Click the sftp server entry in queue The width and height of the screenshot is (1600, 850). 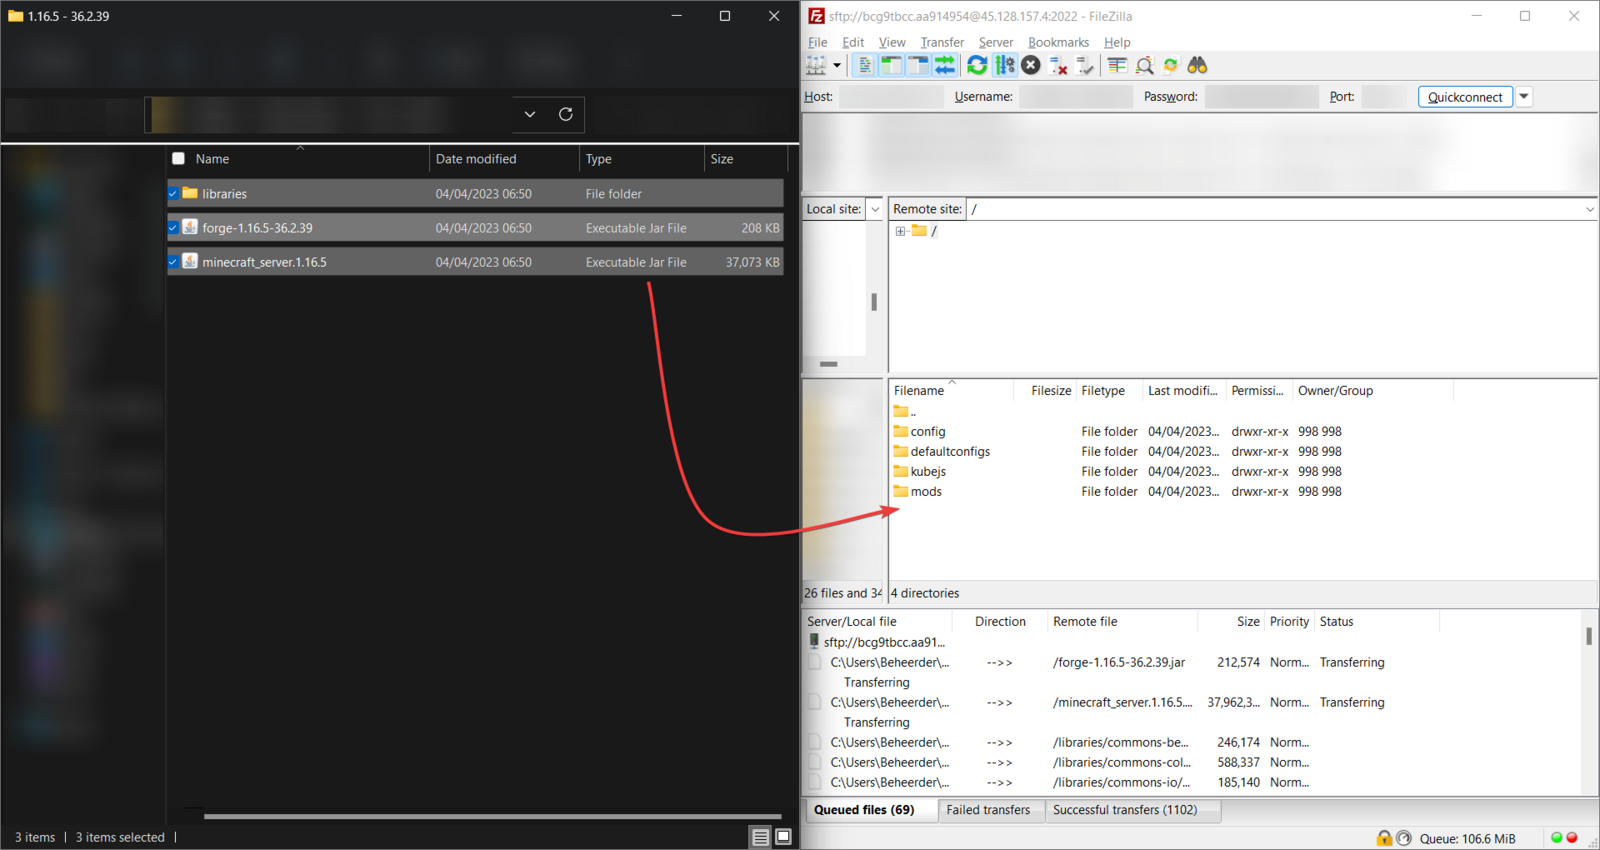[x=877, y=643]
